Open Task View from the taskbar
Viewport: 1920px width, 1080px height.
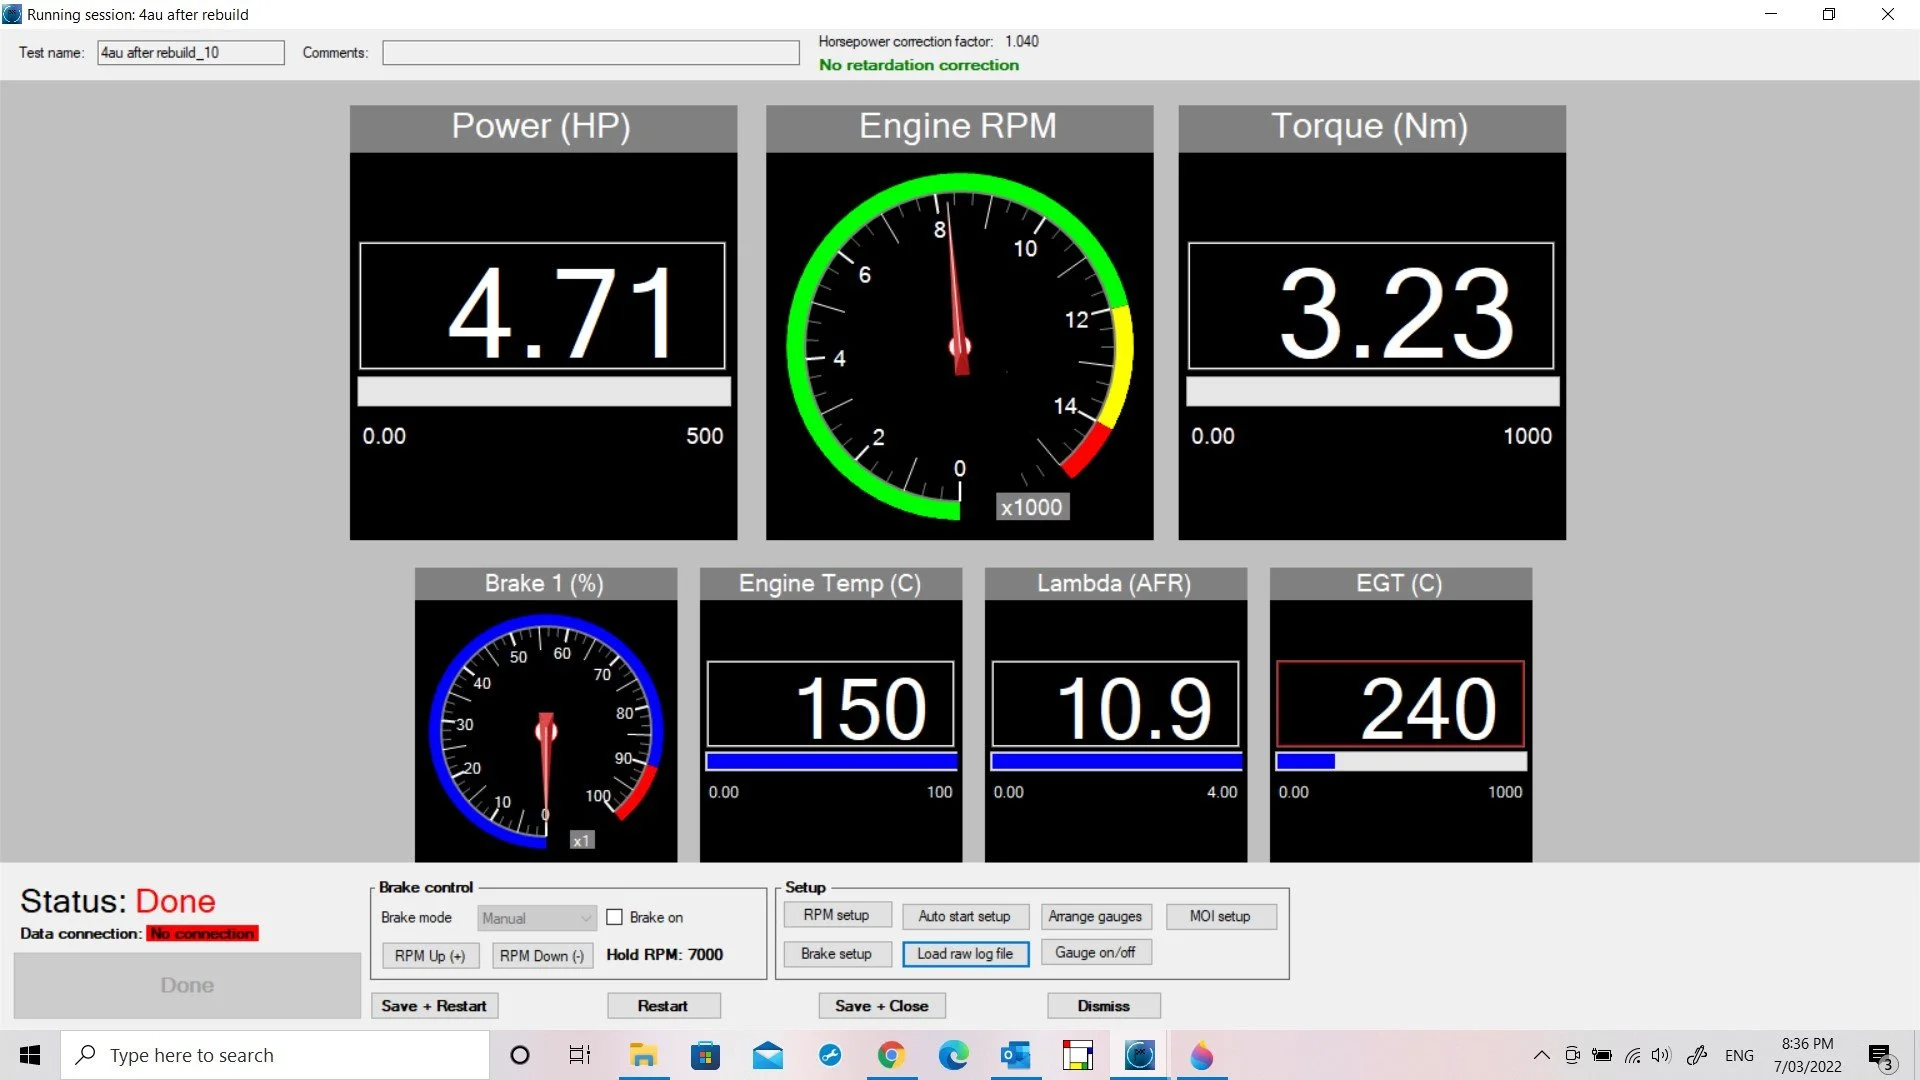pos(580,1055)
